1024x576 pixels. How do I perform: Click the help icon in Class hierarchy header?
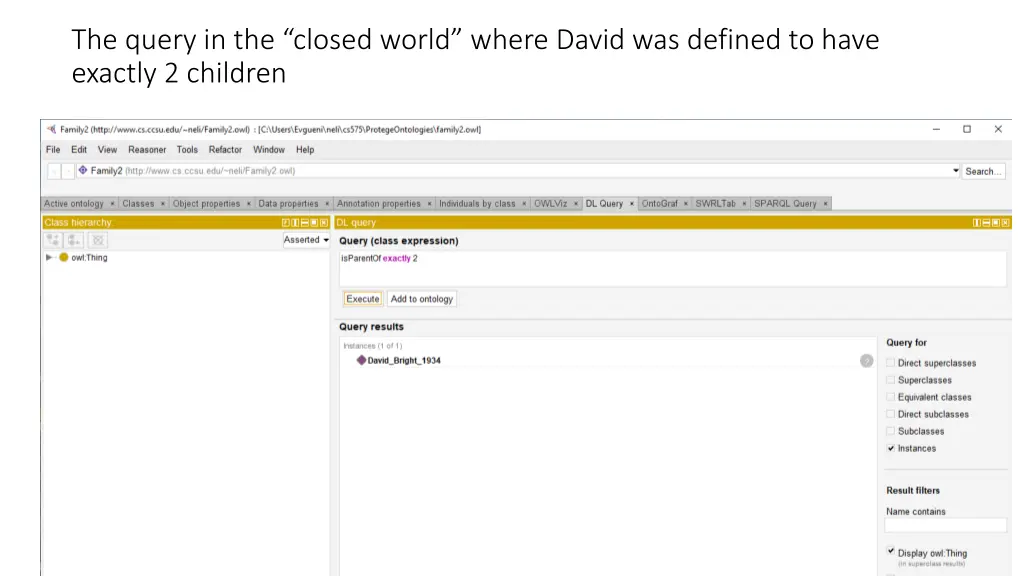pos(285,223)
